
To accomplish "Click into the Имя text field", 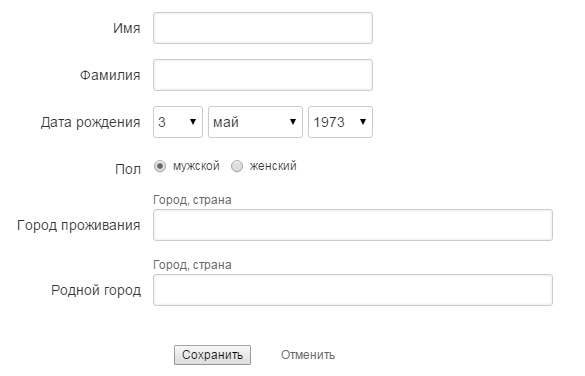I will (263, 28).
